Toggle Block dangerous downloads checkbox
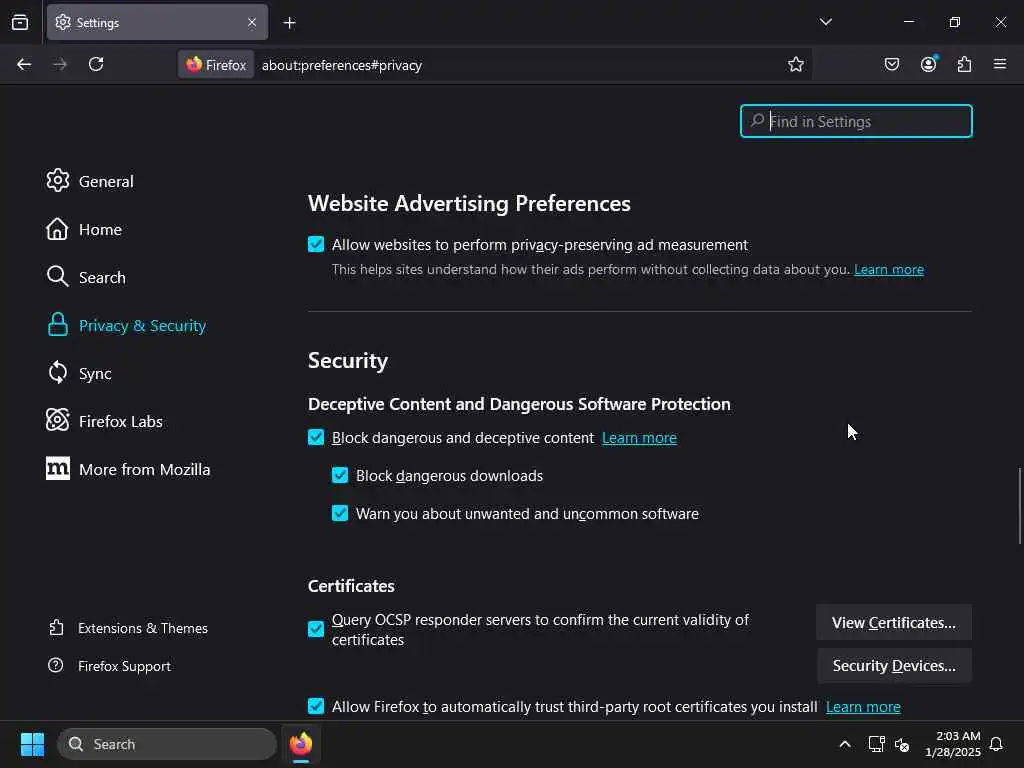 click(340, 476)
